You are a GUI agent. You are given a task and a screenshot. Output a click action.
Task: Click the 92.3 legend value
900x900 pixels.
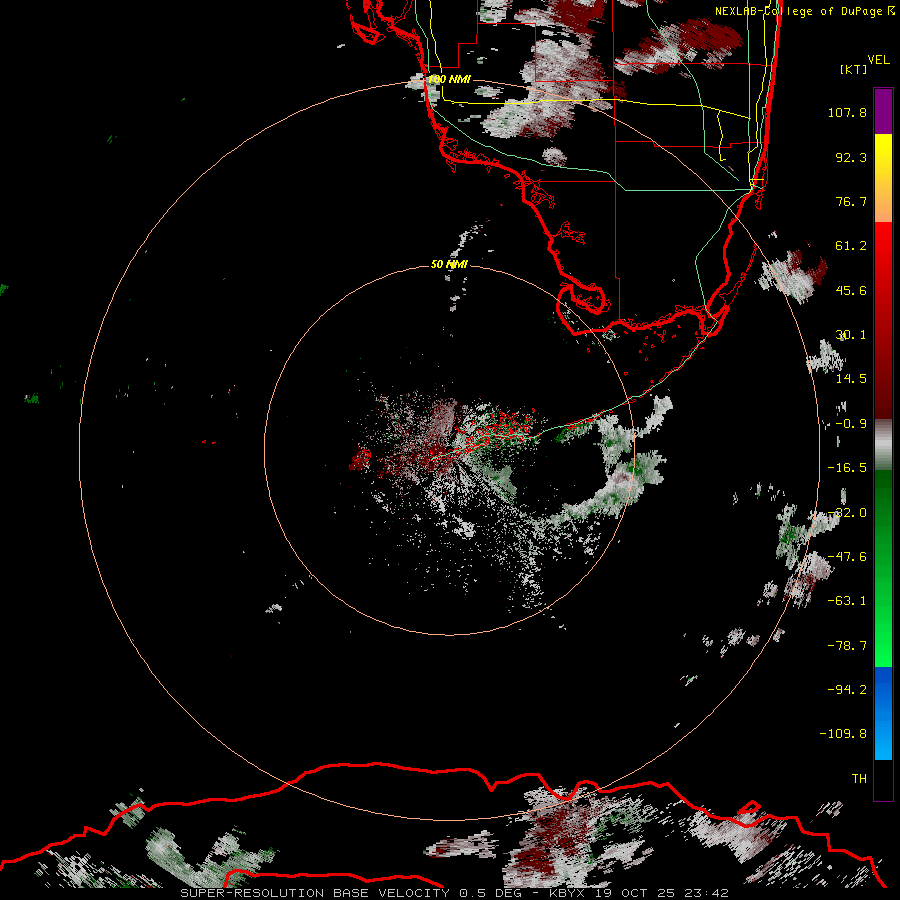tap(851, 157)
